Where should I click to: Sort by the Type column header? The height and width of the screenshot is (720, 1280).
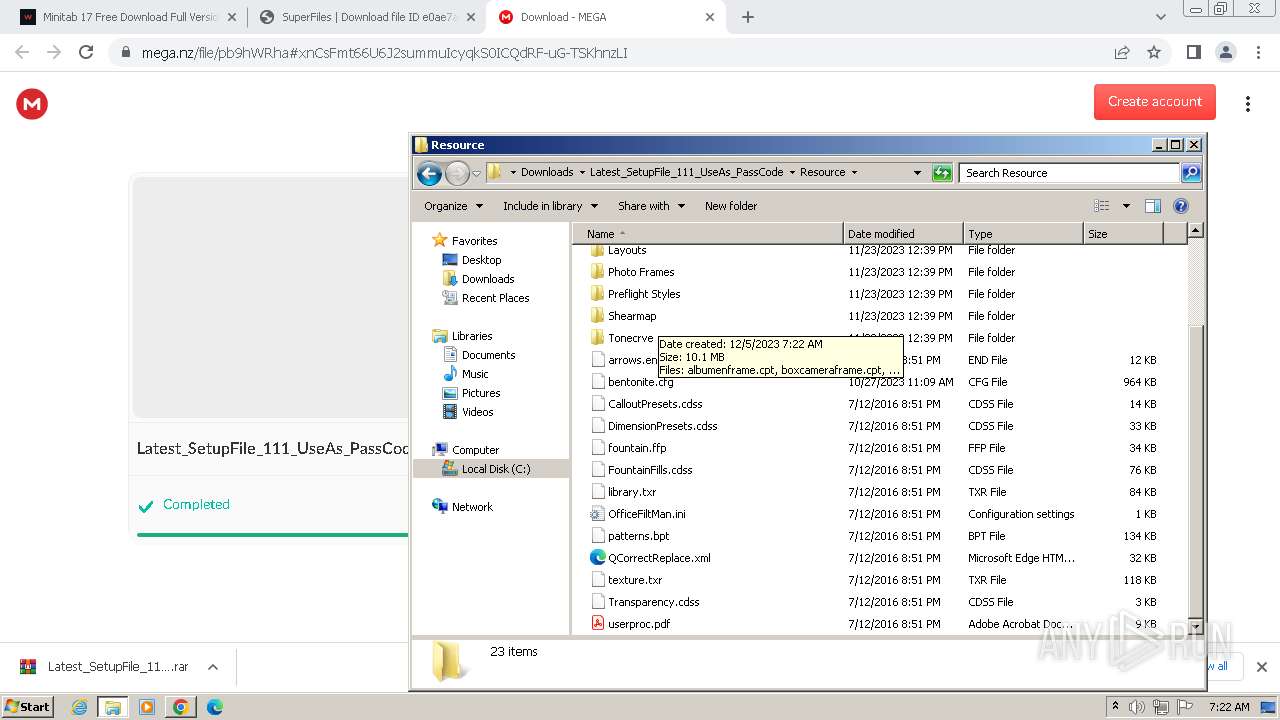1023,234
